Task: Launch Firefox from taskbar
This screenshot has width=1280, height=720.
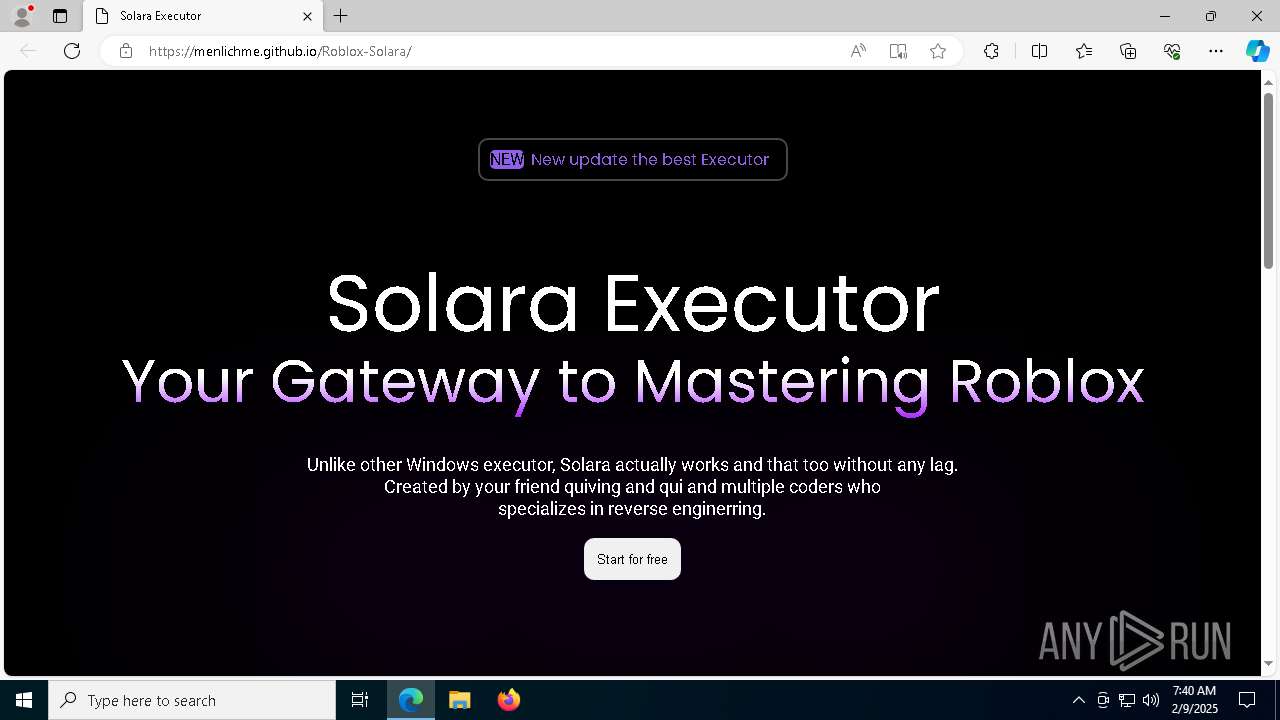Action: tap(509, 700)
